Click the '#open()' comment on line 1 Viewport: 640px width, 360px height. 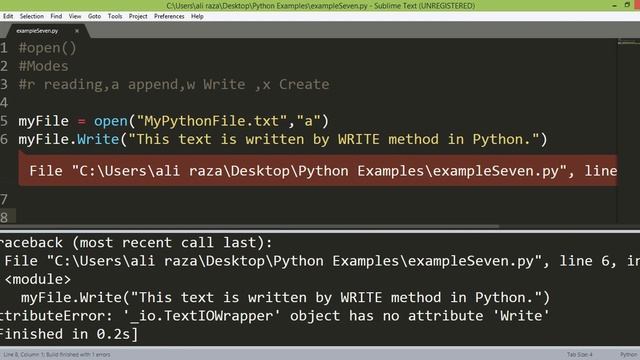pyautogui.click(x=47, y=48)
